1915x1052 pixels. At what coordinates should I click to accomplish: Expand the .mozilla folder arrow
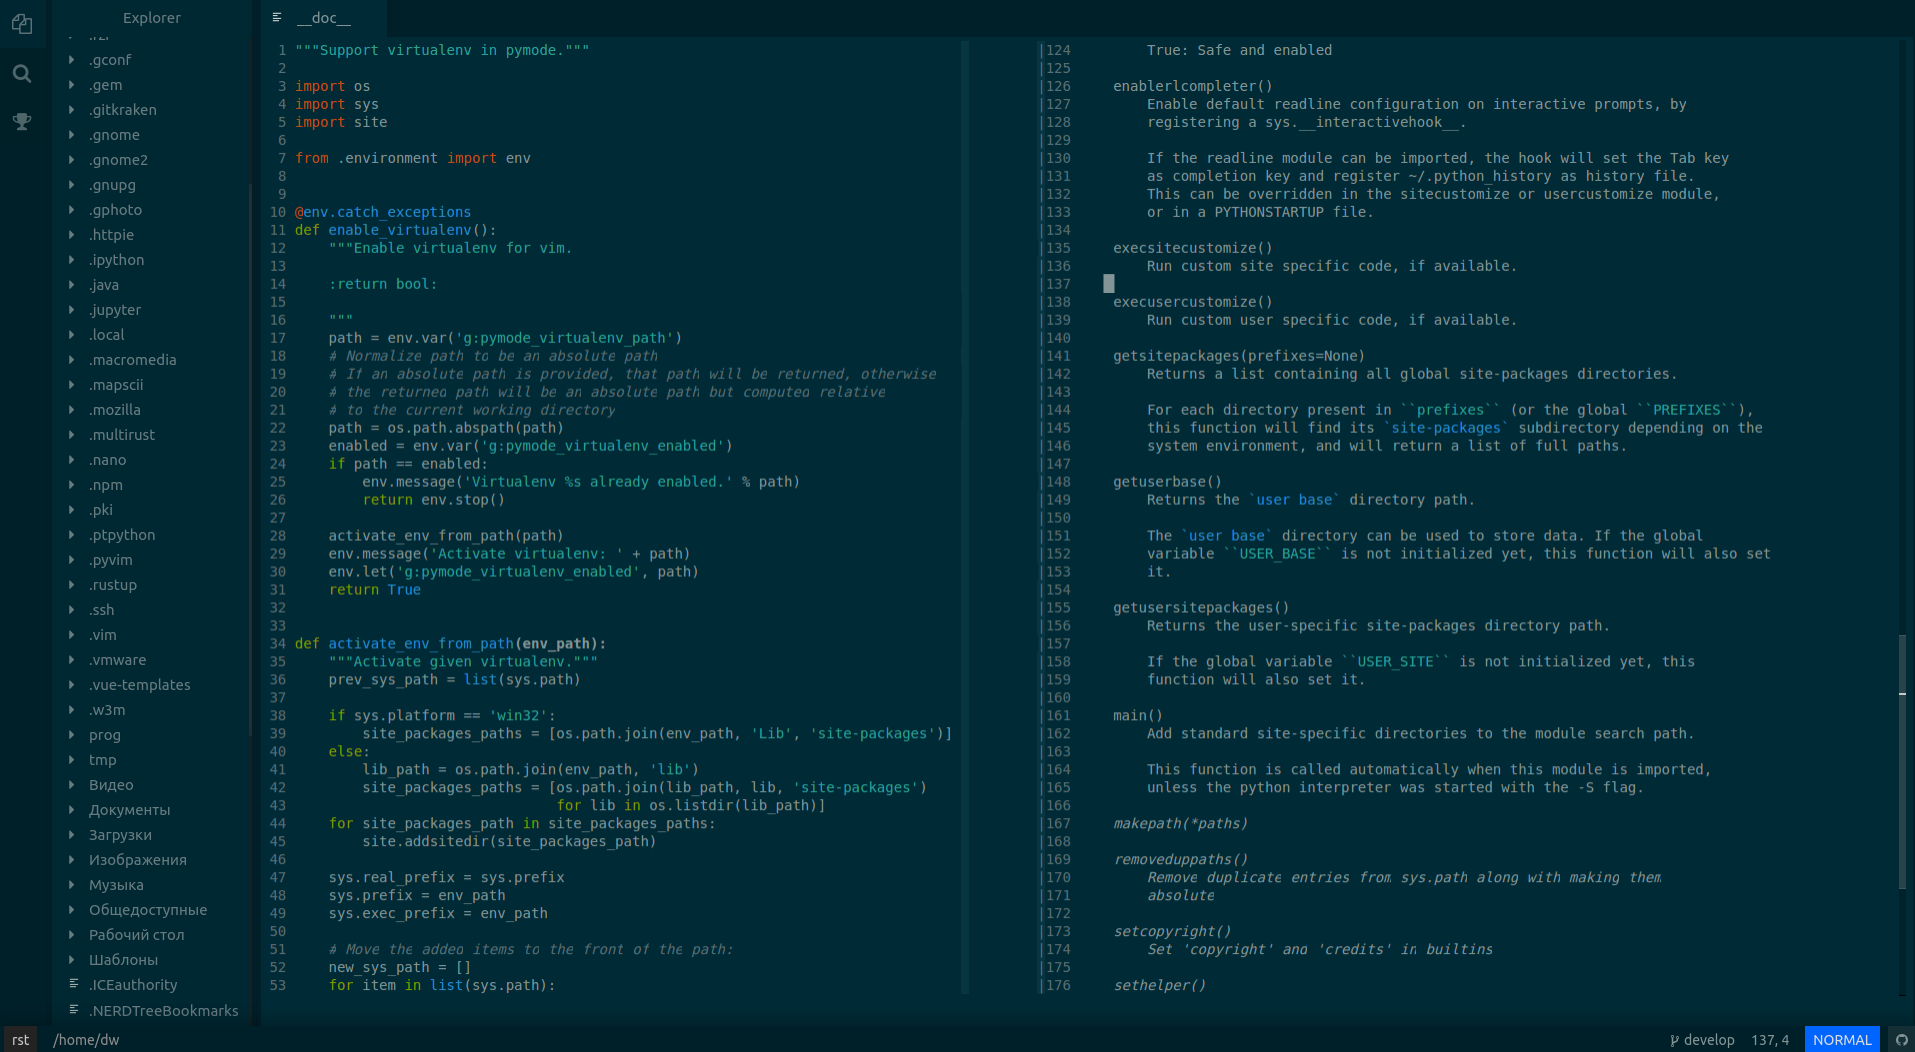pos(71,409)
